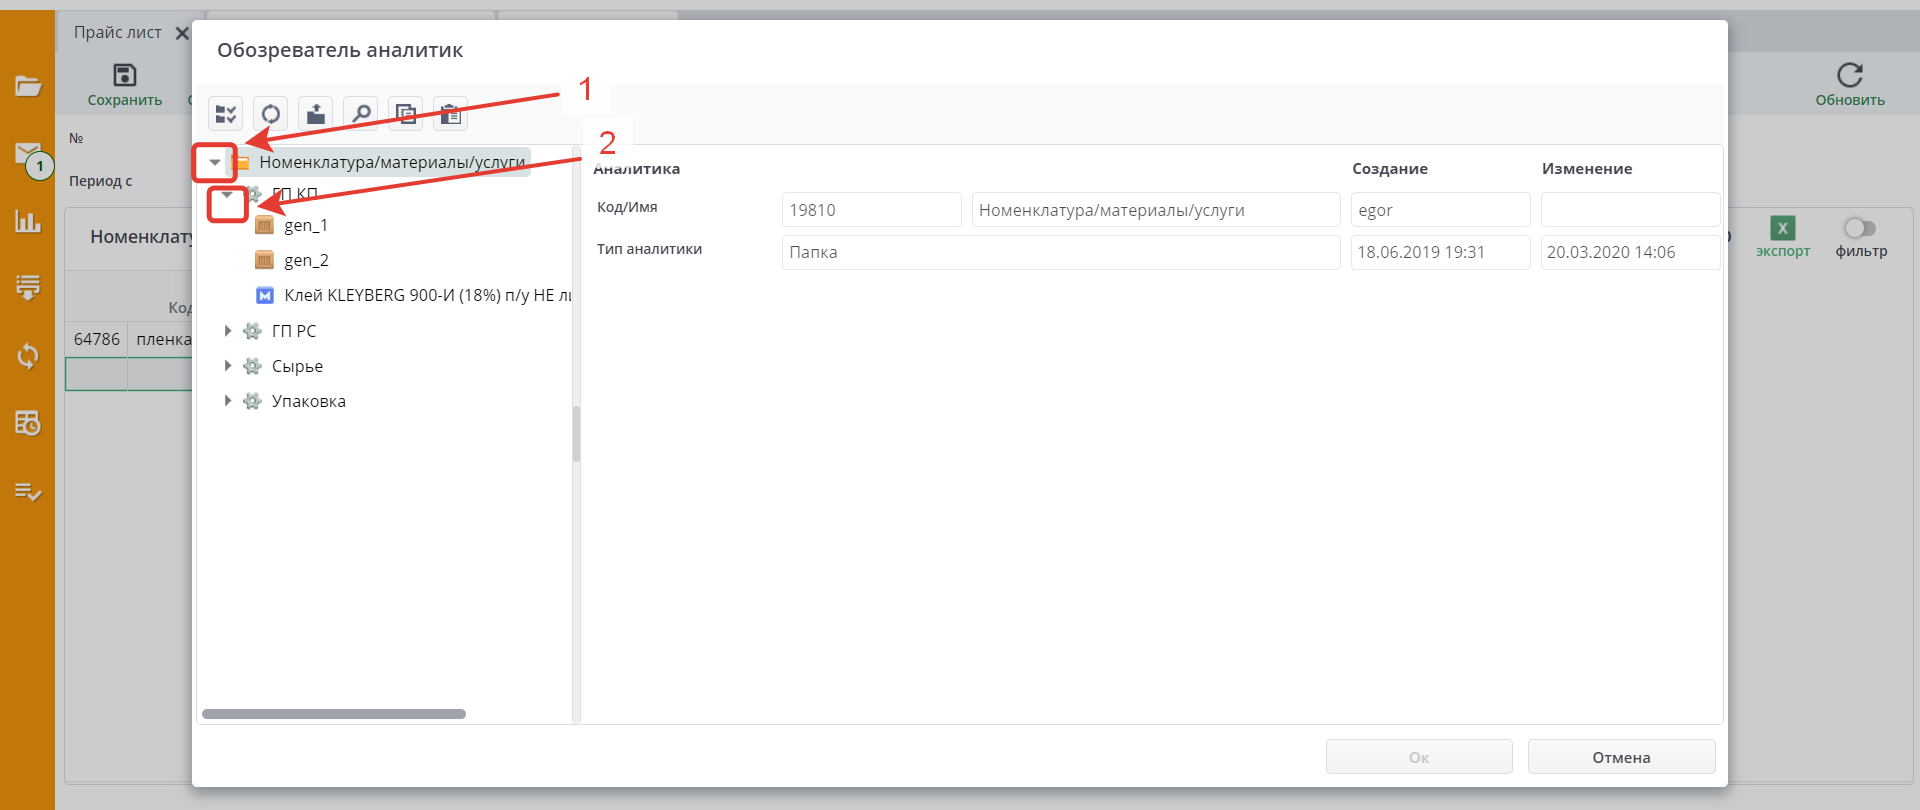Select the Упаковка tree item label
This screenshot has width=1920, height=810.
pos(309,401)
